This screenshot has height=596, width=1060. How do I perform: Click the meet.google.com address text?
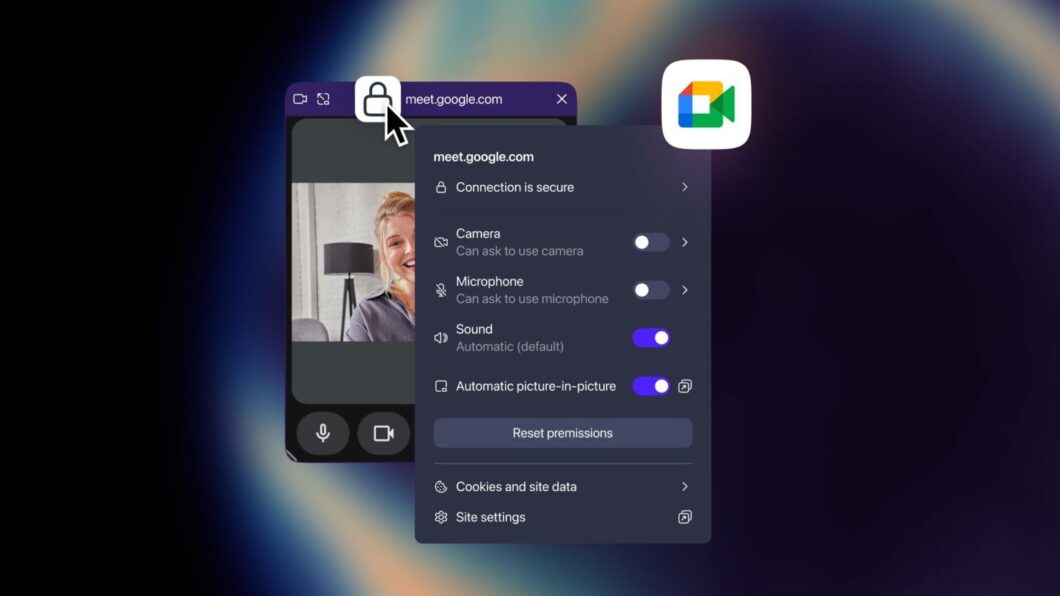tap(454, 99)
